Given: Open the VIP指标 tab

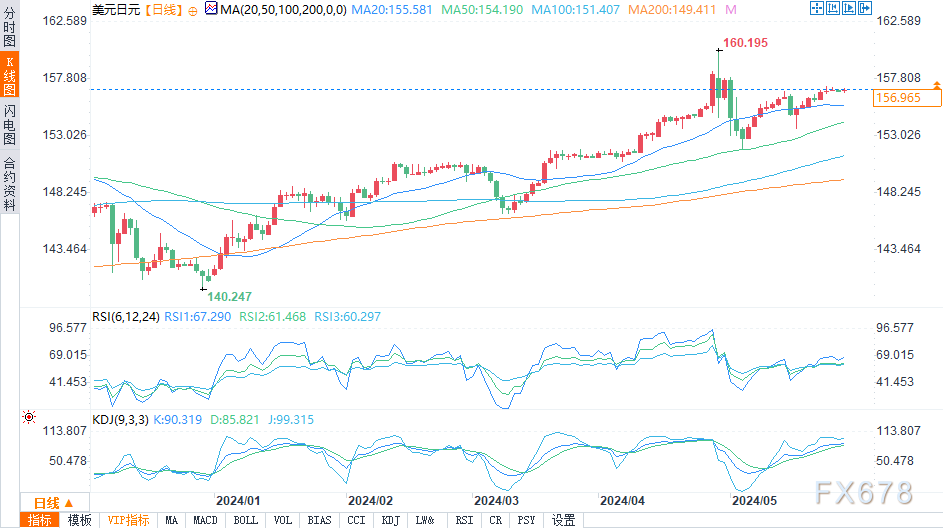Looking at the screenshot, I should (128, 520).
